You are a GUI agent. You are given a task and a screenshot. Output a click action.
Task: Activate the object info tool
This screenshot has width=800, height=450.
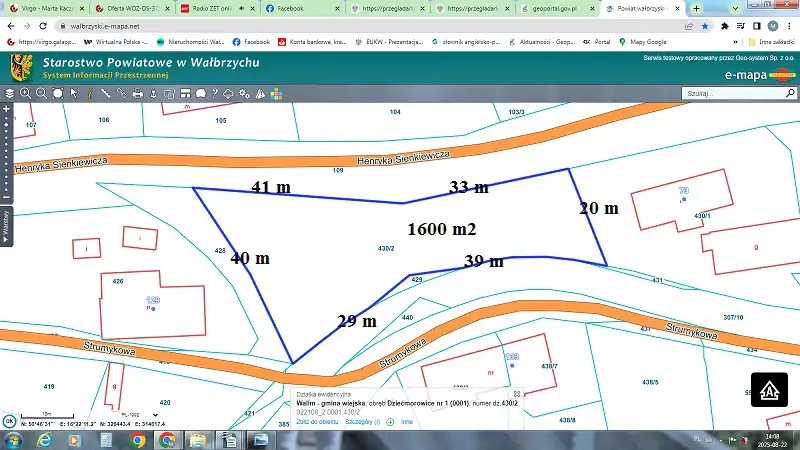pyautogui.click(x=90, y=93)
